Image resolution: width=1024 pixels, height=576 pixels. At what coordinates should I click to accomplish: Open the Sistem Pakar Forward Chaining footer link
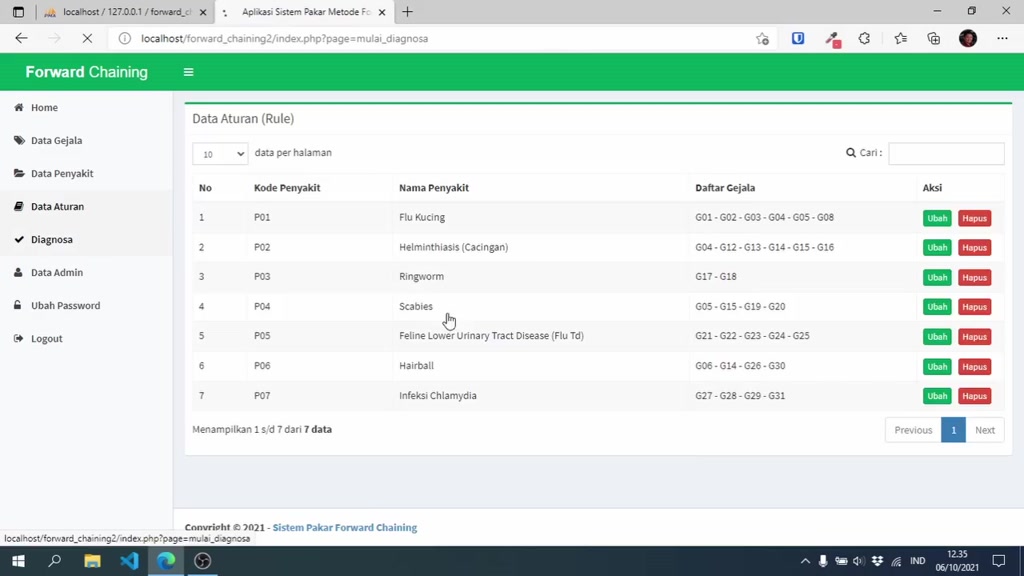pos(344,527)
